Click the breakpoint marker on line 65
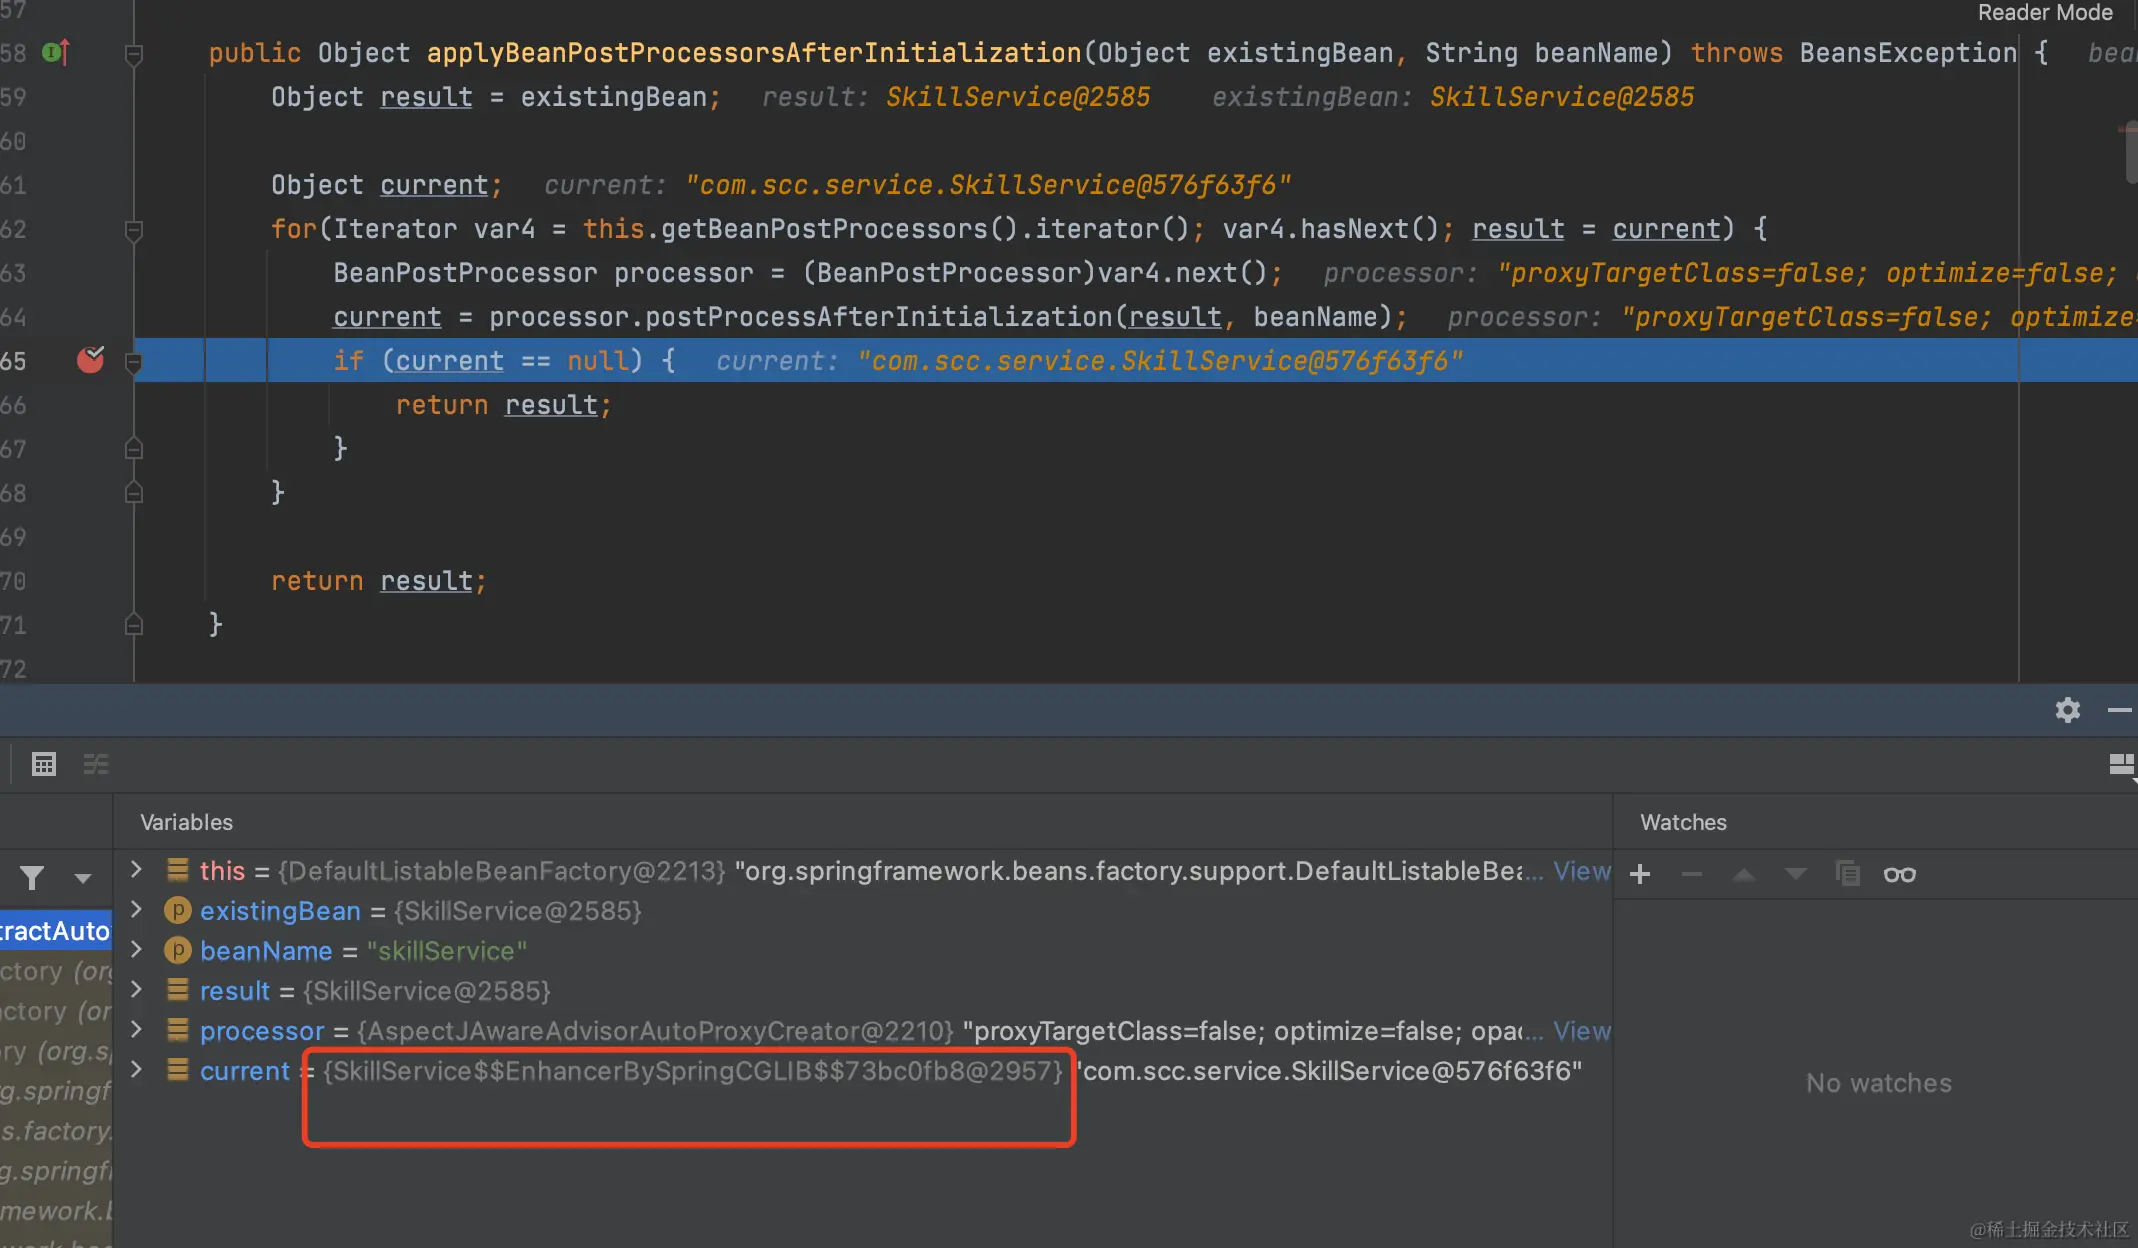Screen dimensions: 2138x1248 coord(91,360)
